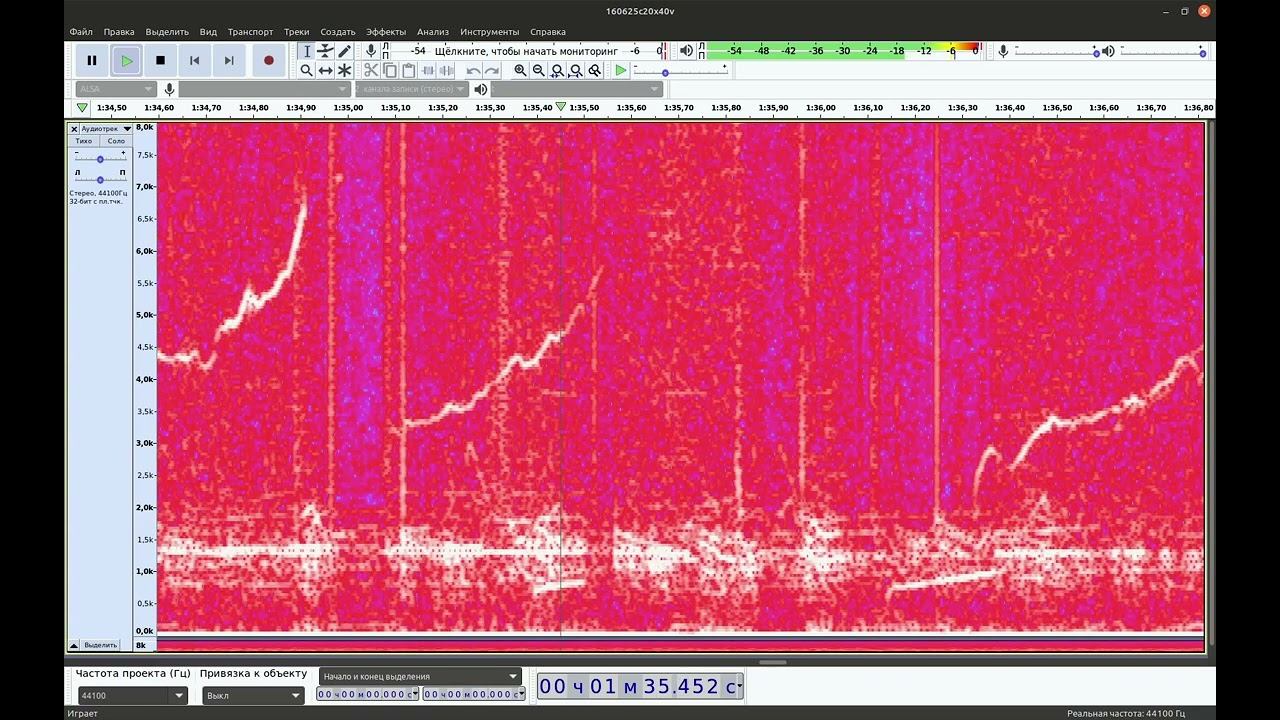
Task: Click the Stop button
Action: (x=160, y=60)
